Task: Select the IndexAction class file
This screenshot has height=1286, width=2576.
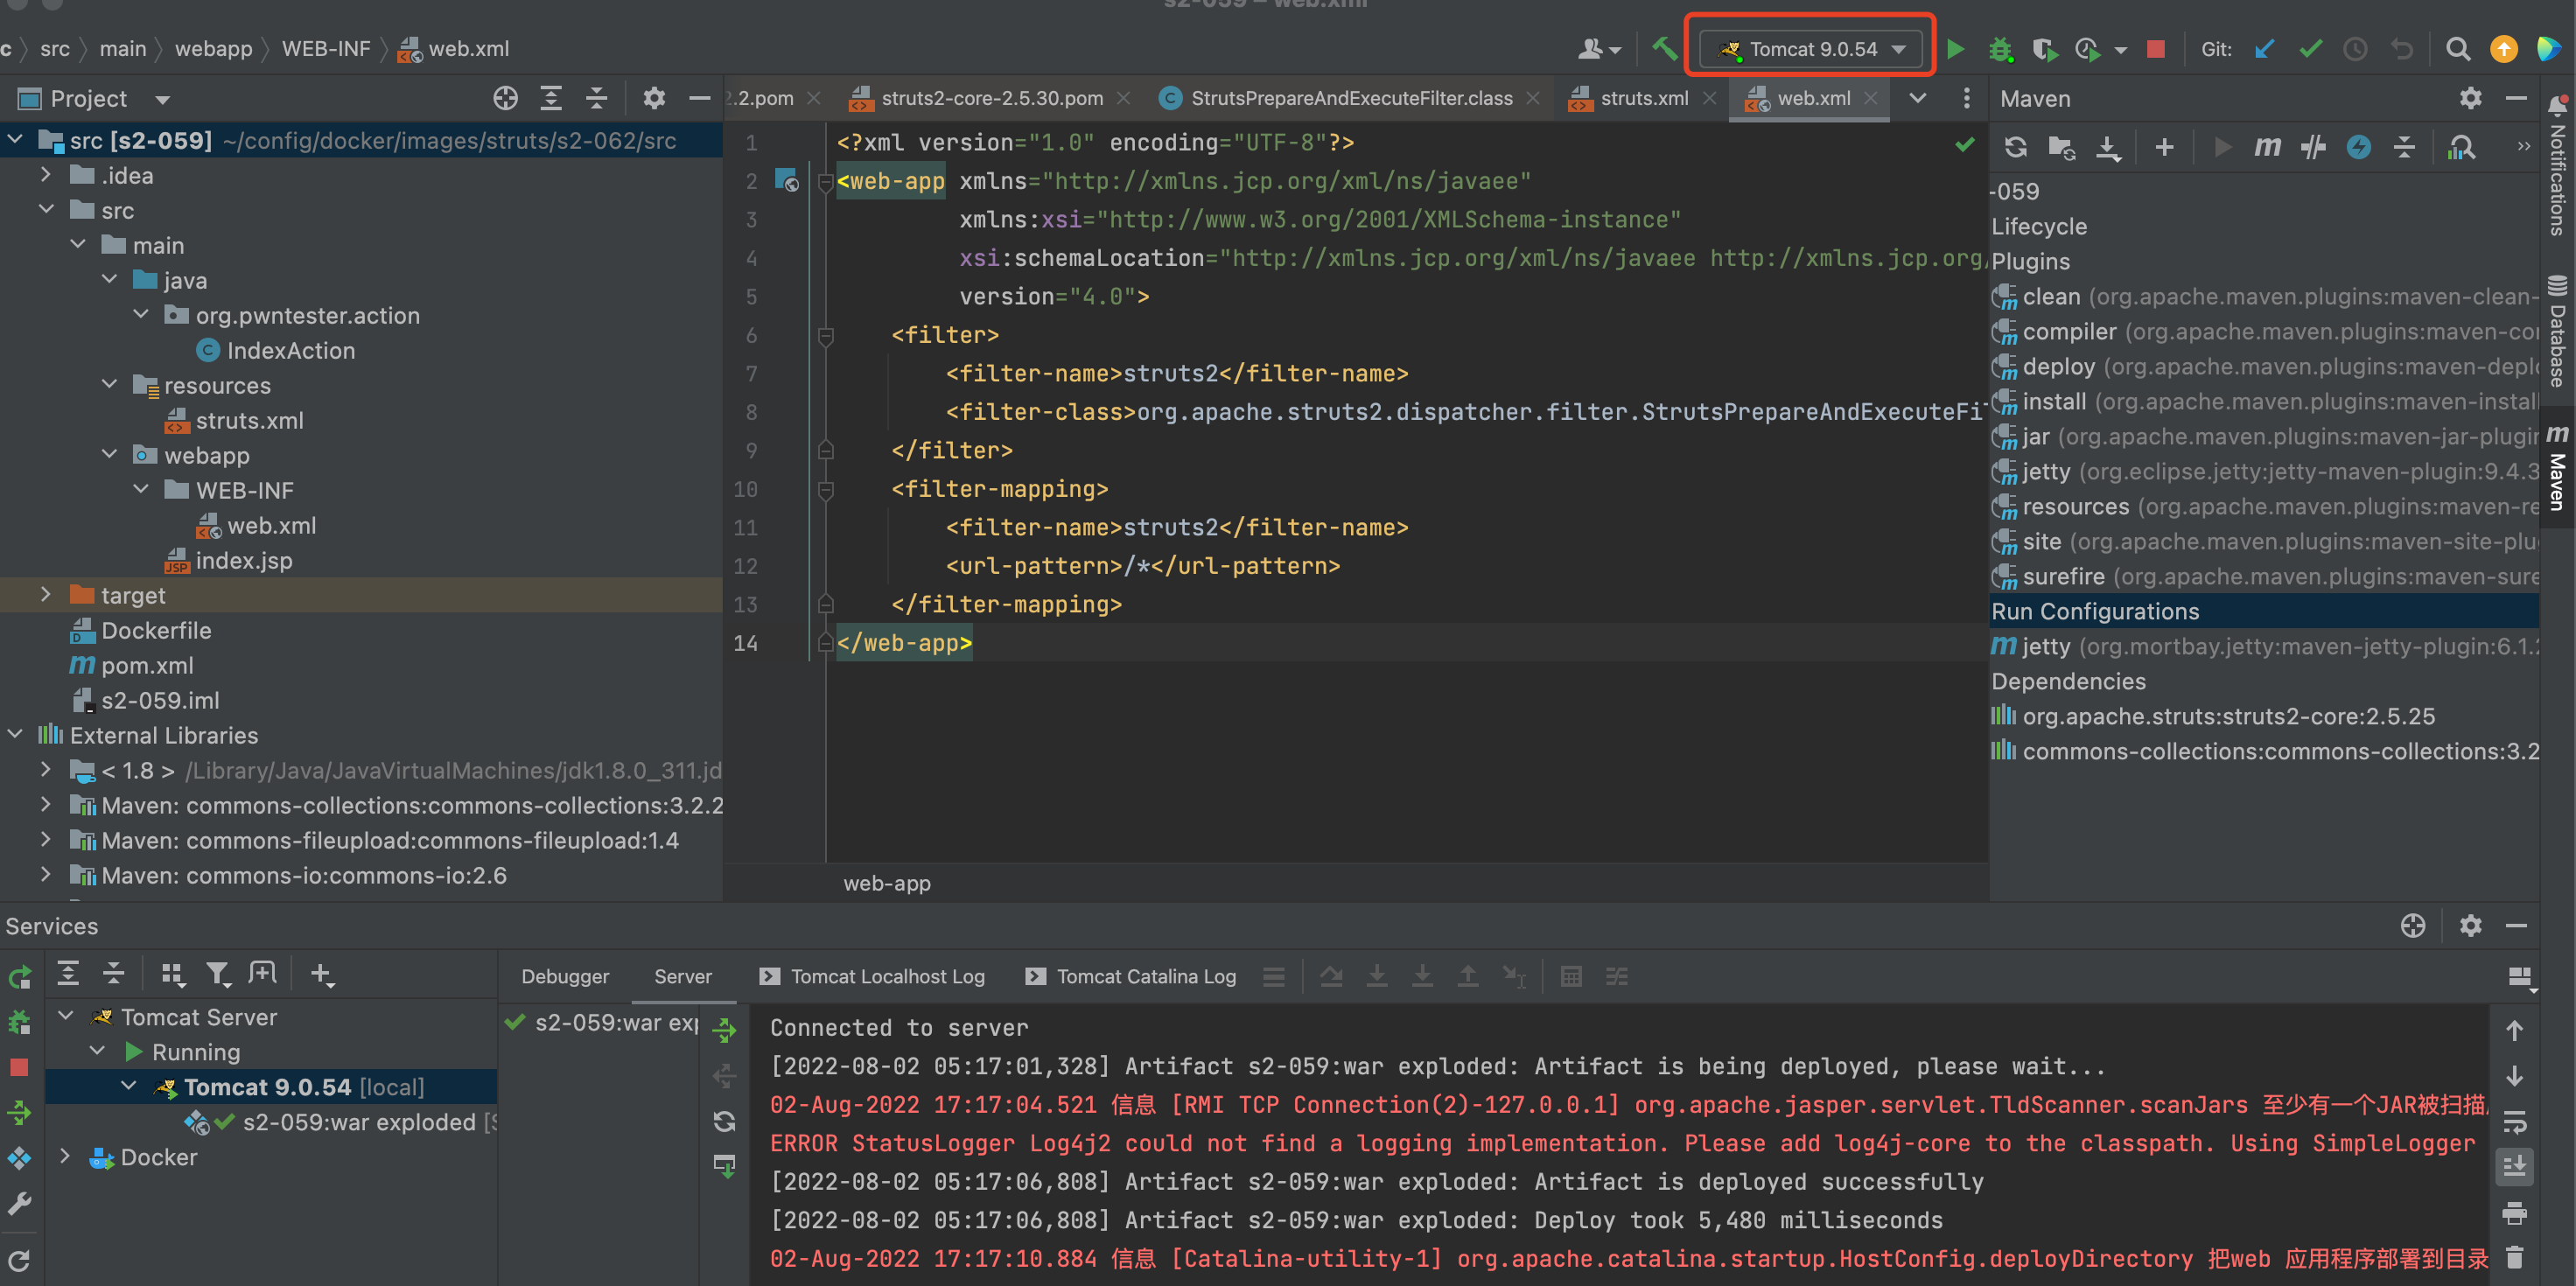Action: click(290, 350)
